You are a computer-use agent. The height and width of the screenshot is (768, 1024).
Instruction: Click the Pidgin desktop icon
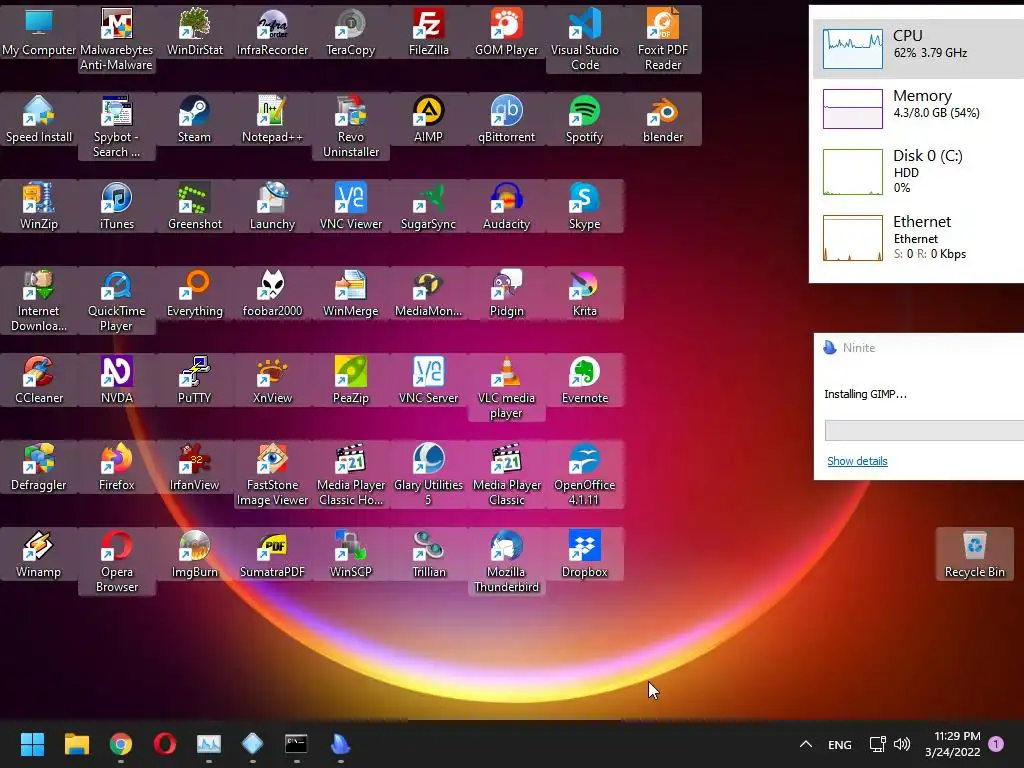(506, 293)
